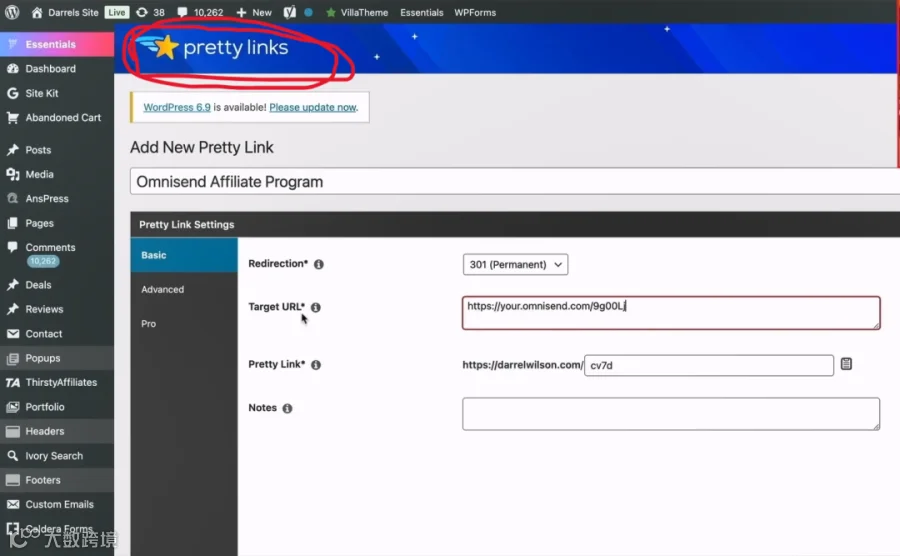
Task: Click the Notes info icon
Action: [x=287, y=409]
